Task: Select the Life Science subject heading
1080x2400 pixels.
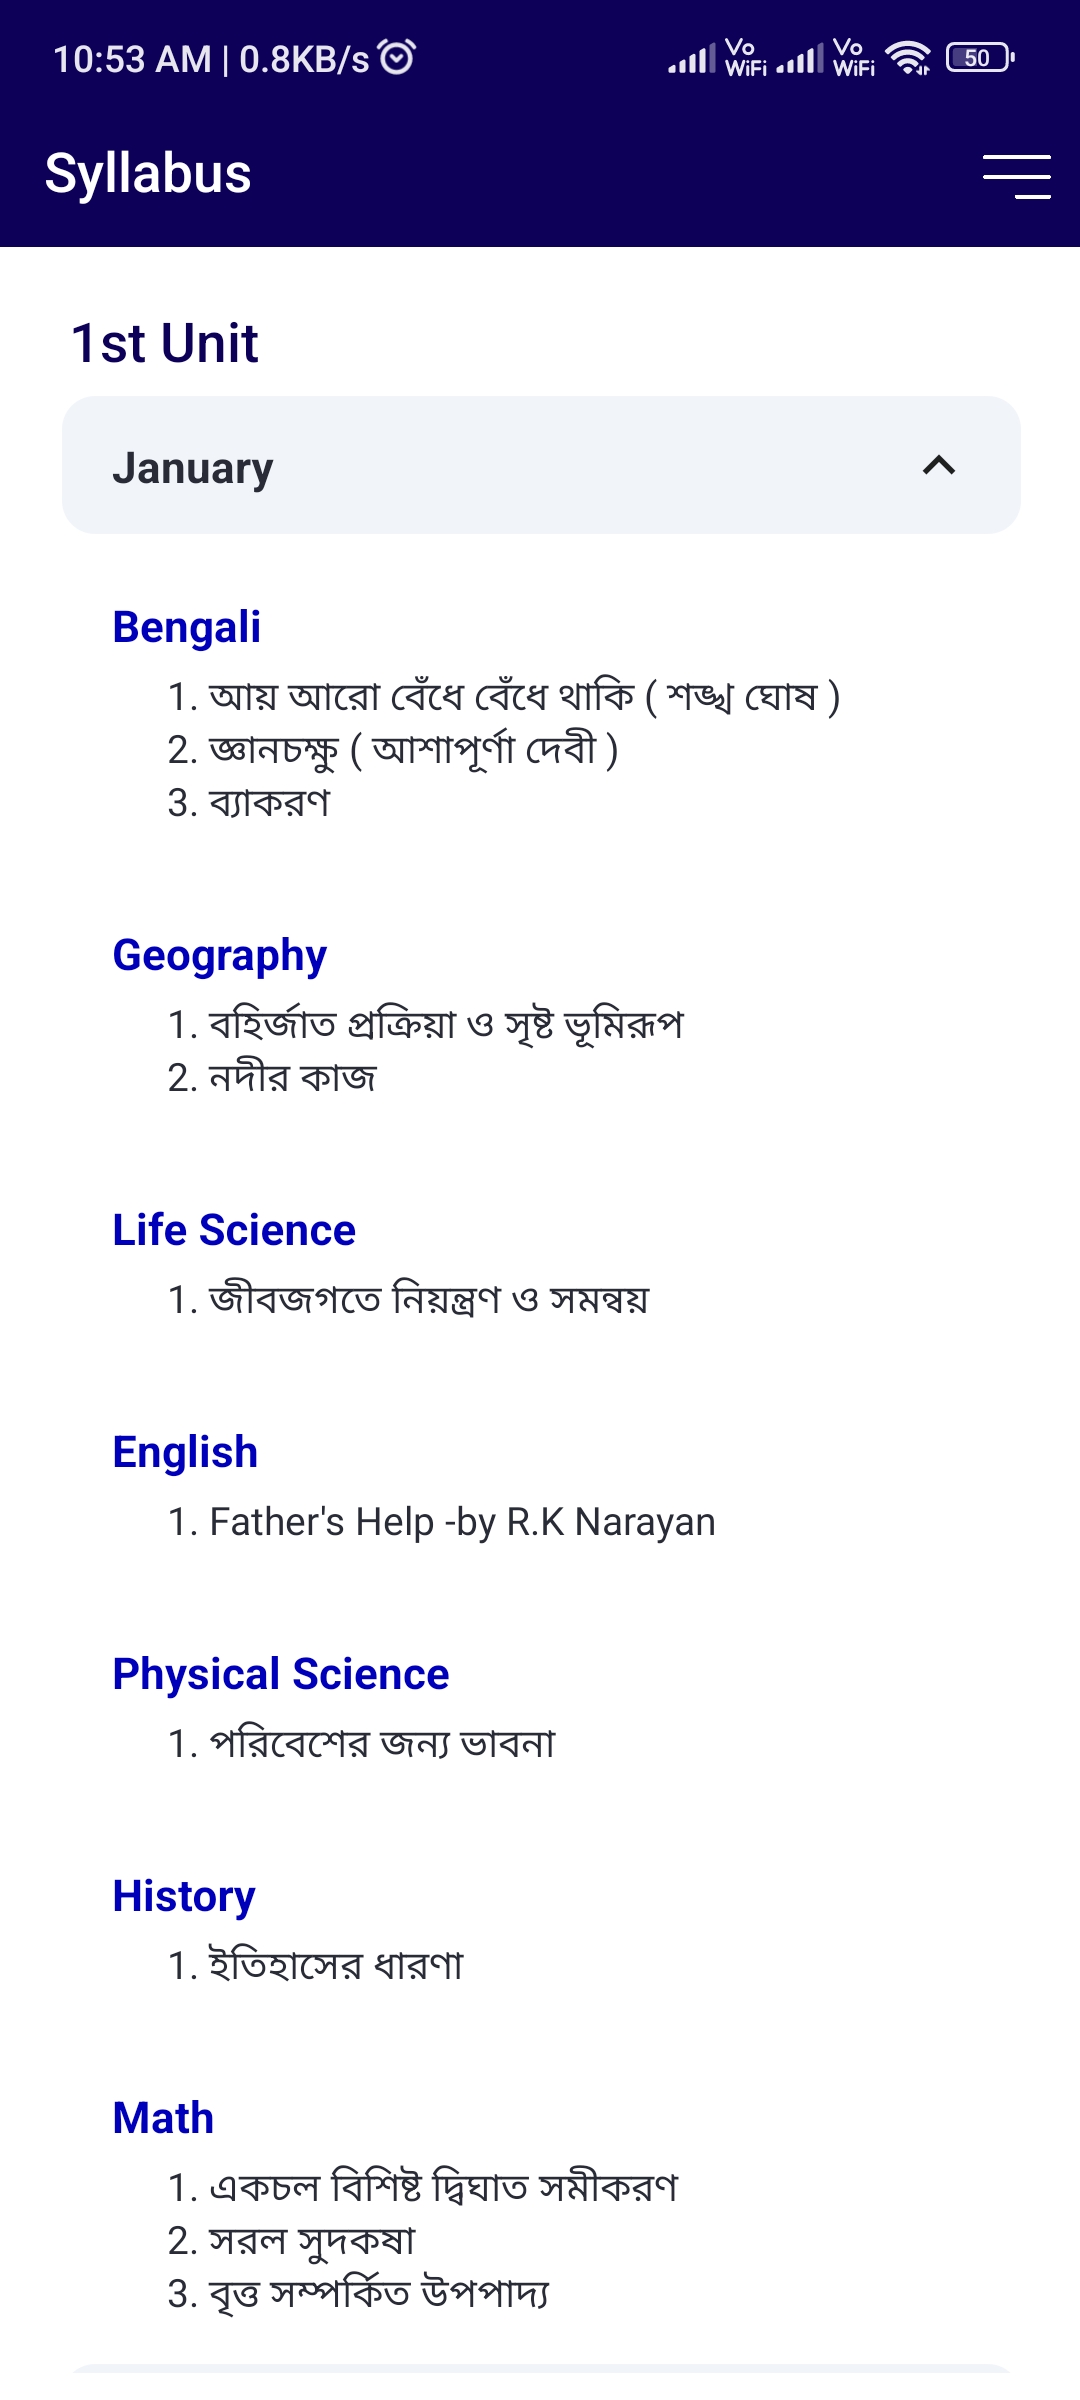Action: [x=234, y=1230]
